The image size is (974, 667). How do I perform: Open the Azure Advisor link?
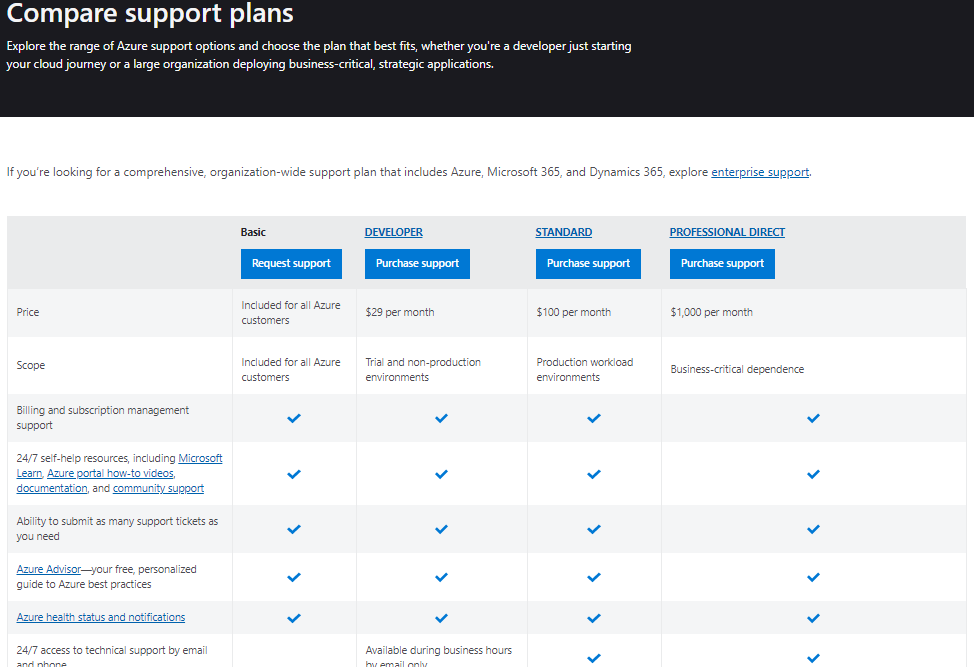(48, 569)
